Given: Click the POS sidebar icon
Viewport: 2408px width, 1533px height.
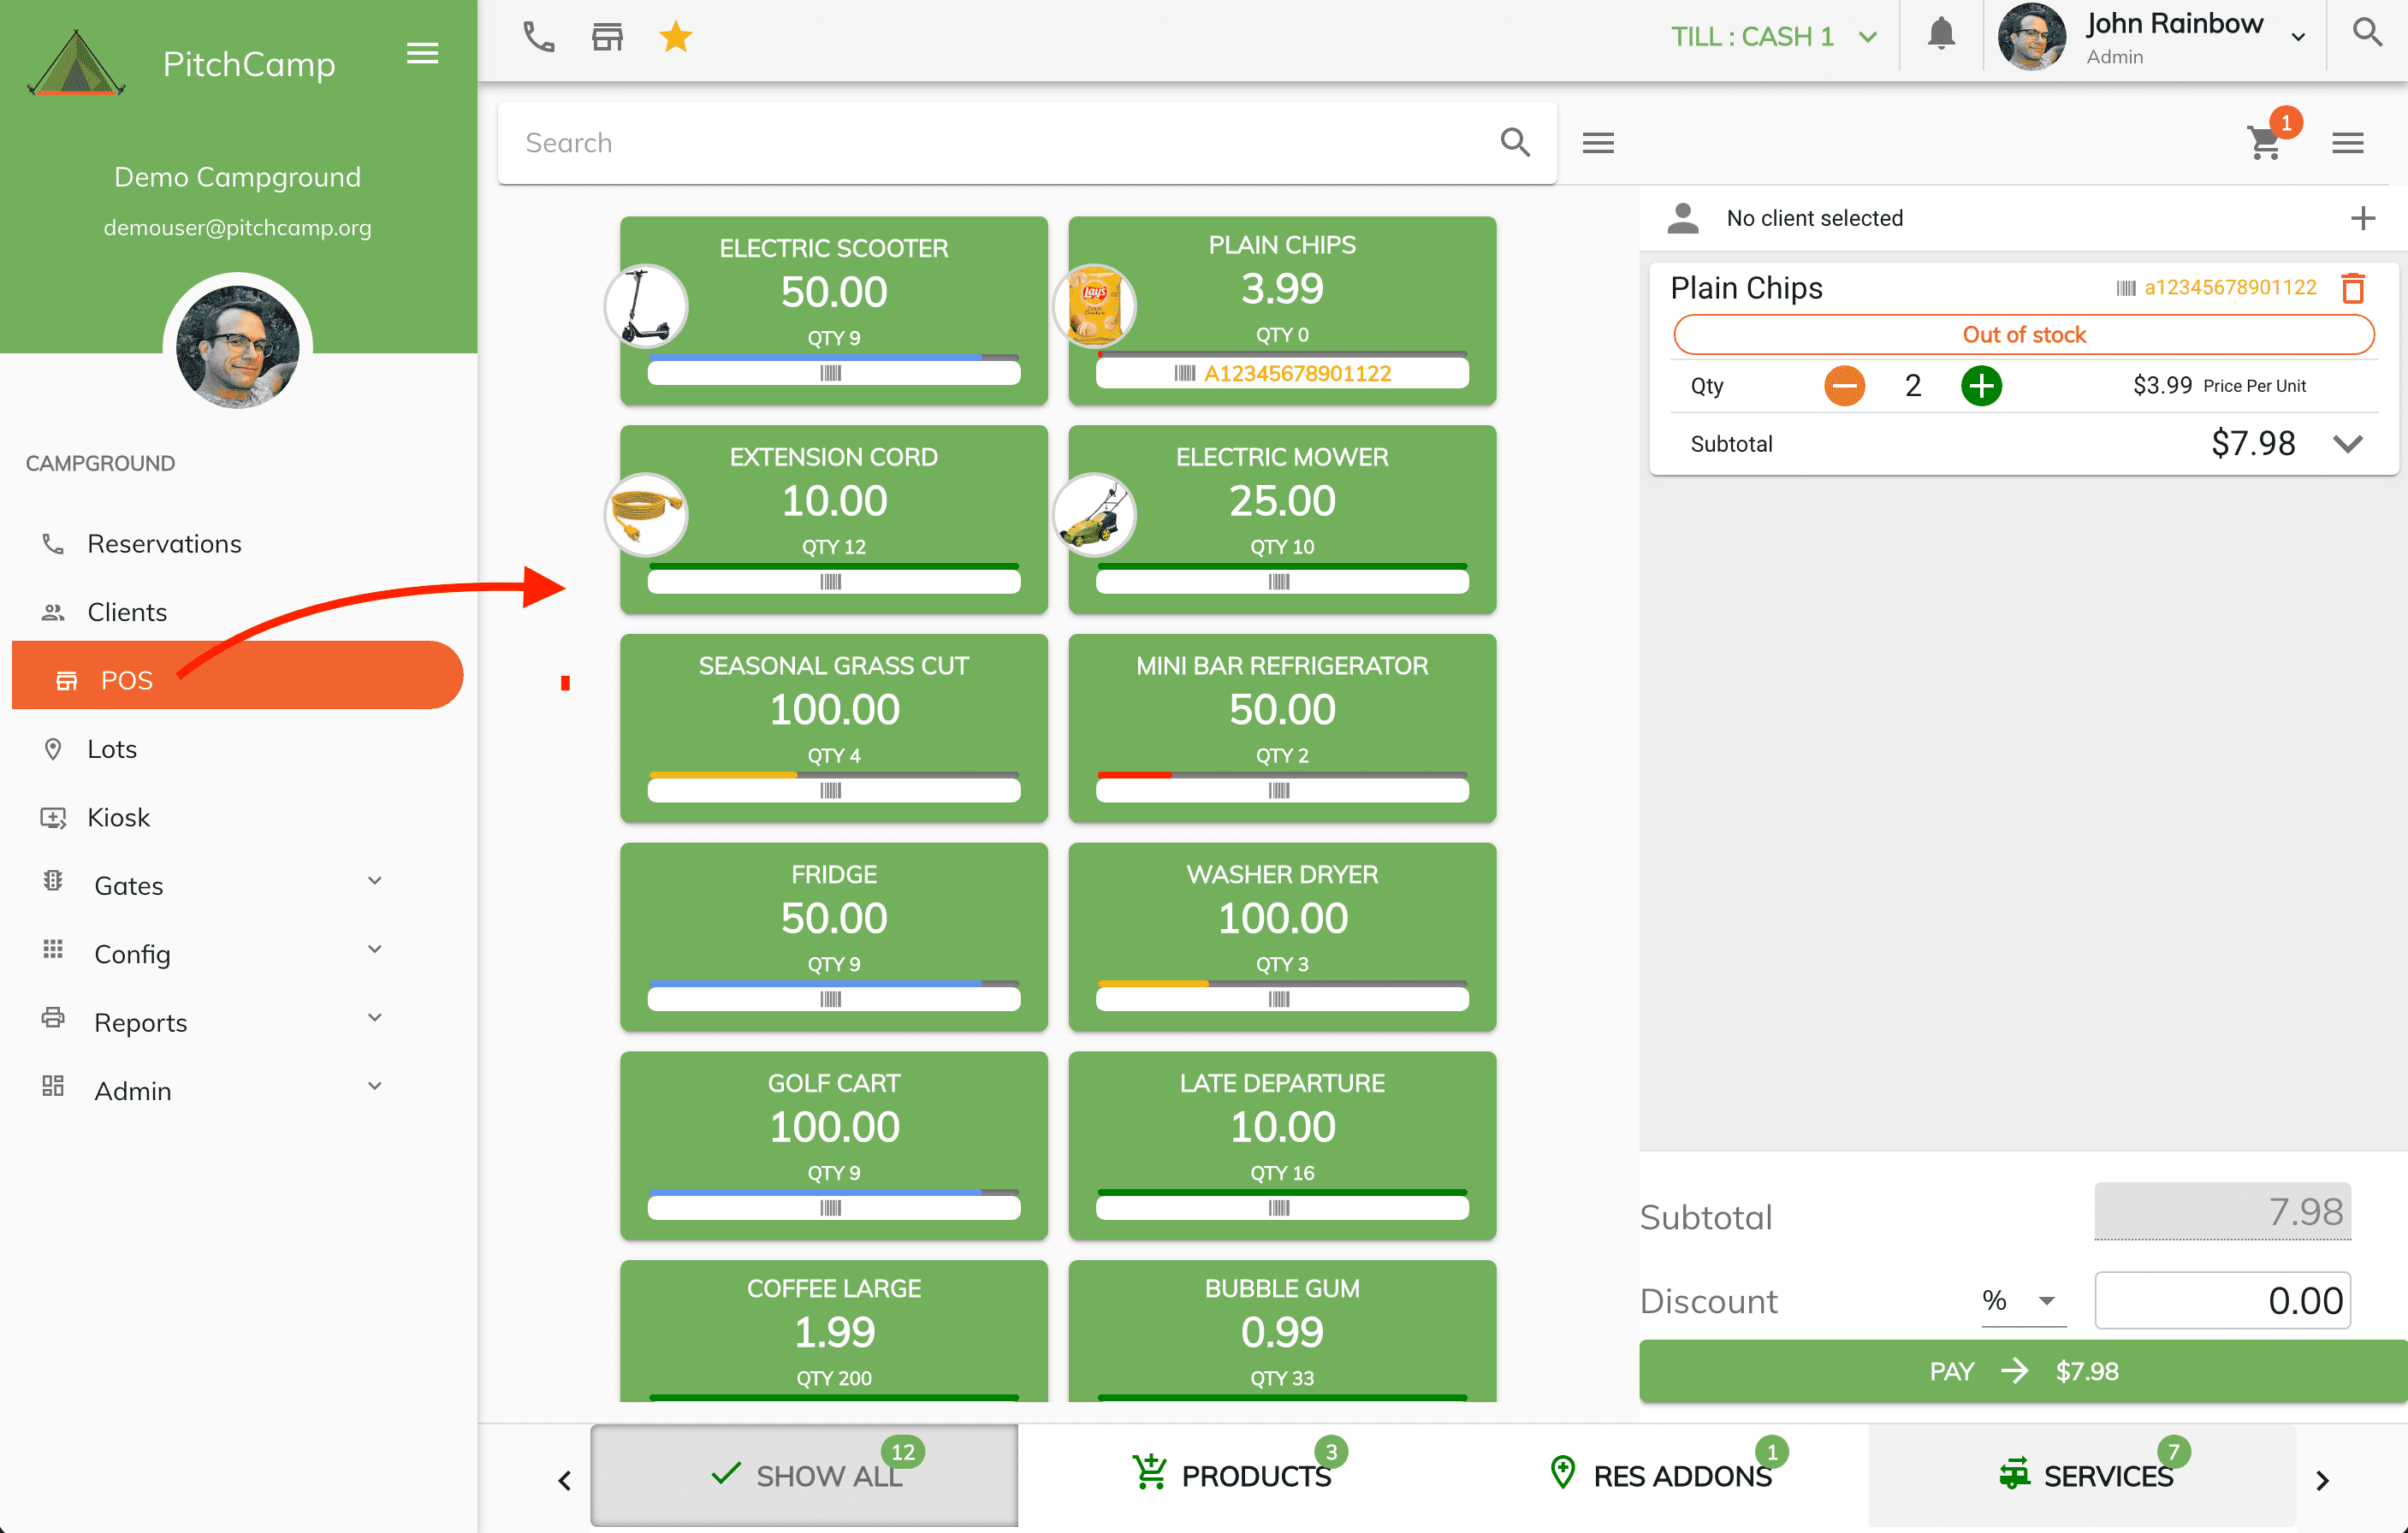Looking at the screenshot, I should [x=63, y=681].
